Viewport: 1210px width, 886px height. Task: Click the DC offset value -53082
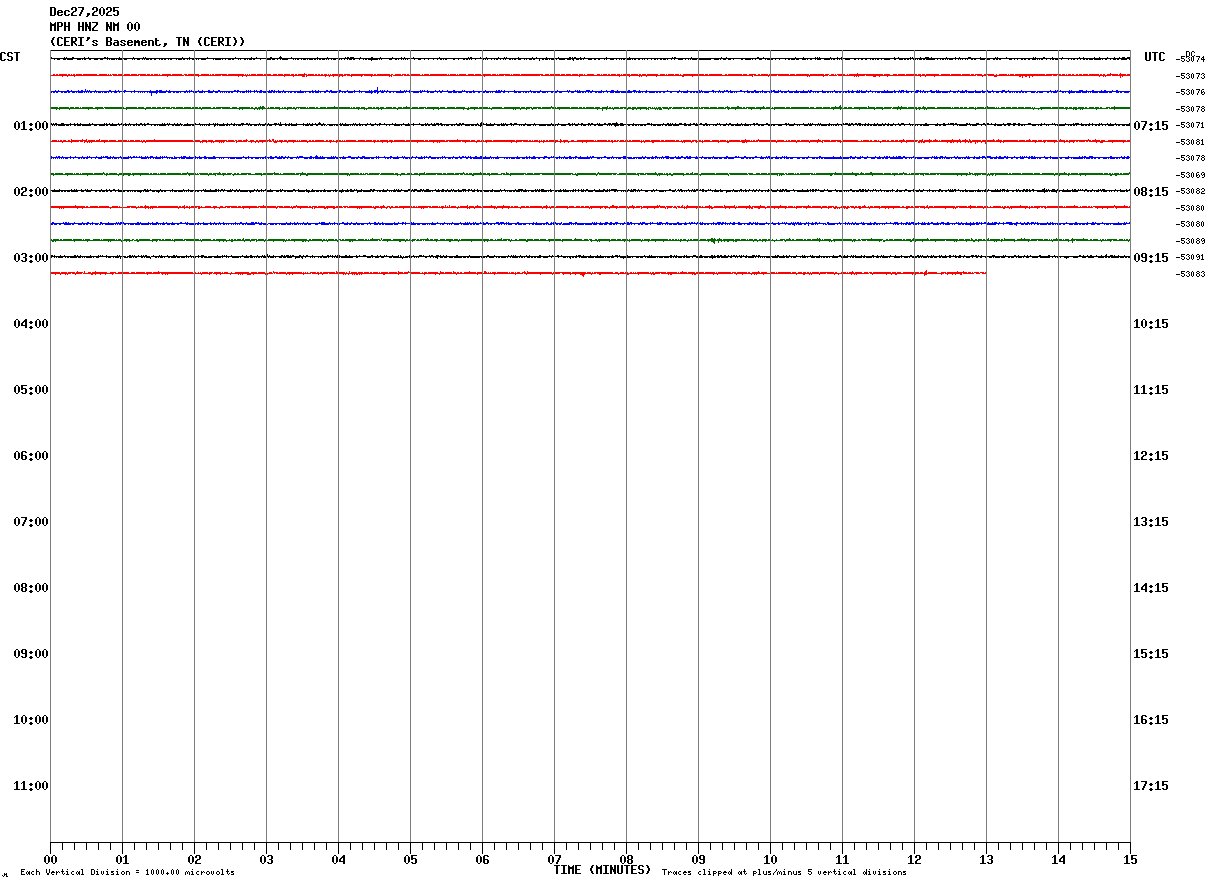coord(1191,191)
